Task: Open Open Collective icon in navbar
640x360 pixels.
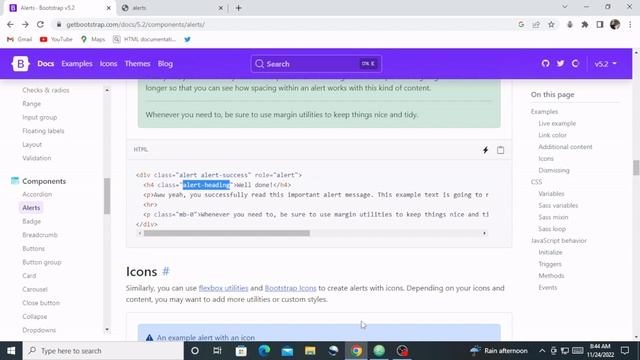Action: pyautogui.click(x=575, y=64)
